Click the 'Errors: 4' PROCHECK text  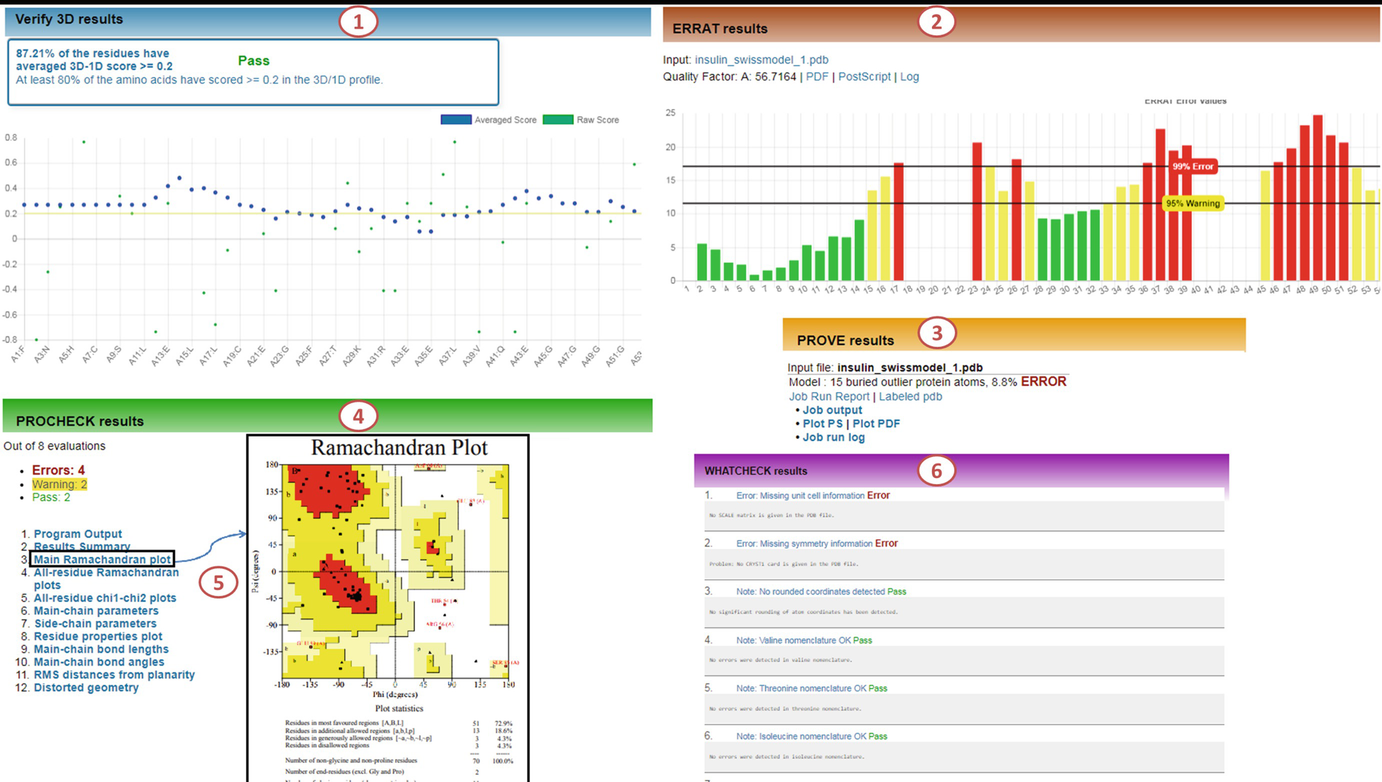(59, 470)
